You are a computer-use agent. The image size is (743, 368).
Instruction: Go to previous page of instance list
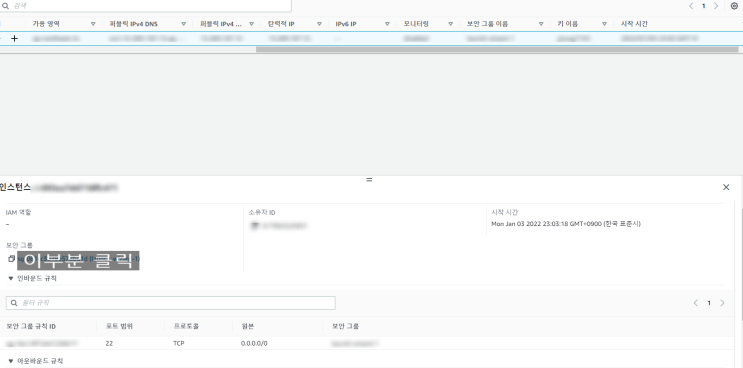(x=691, y=6)
